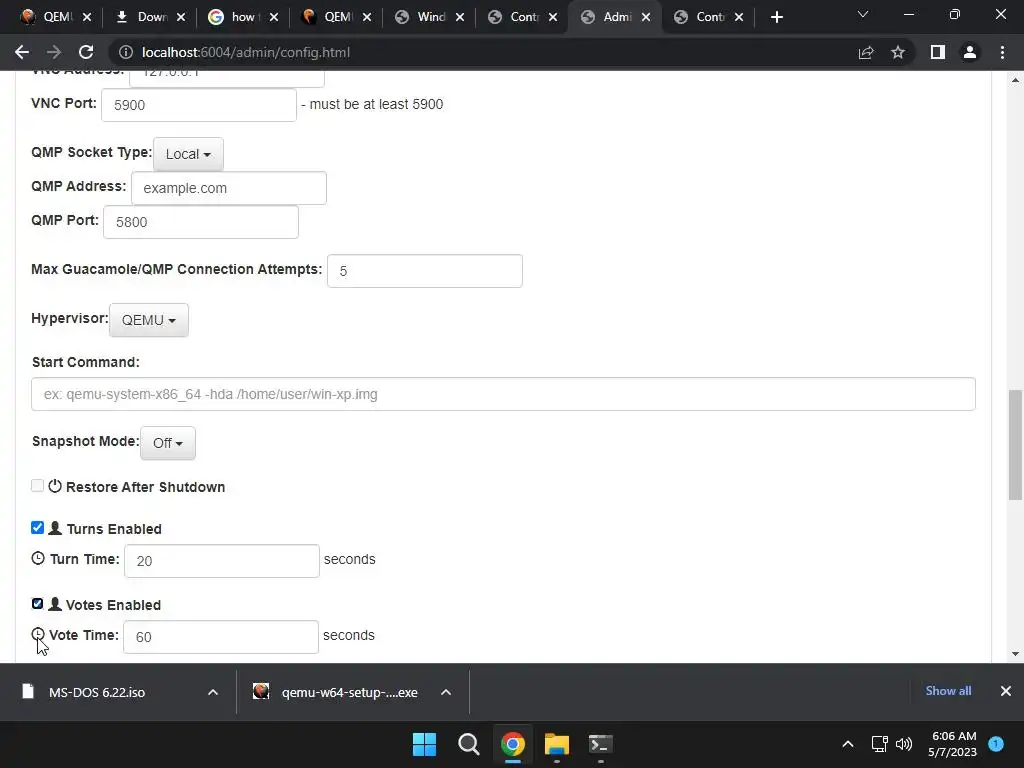
Task: Edit Max Connection Attempts field
Action: coord(424,271)
